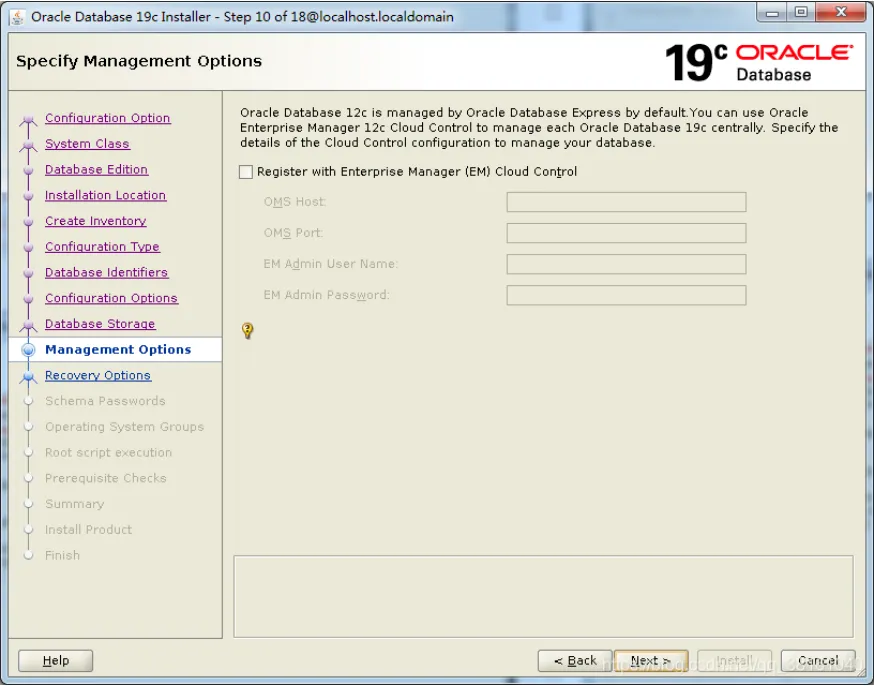Select the current Management Options step

118,349
